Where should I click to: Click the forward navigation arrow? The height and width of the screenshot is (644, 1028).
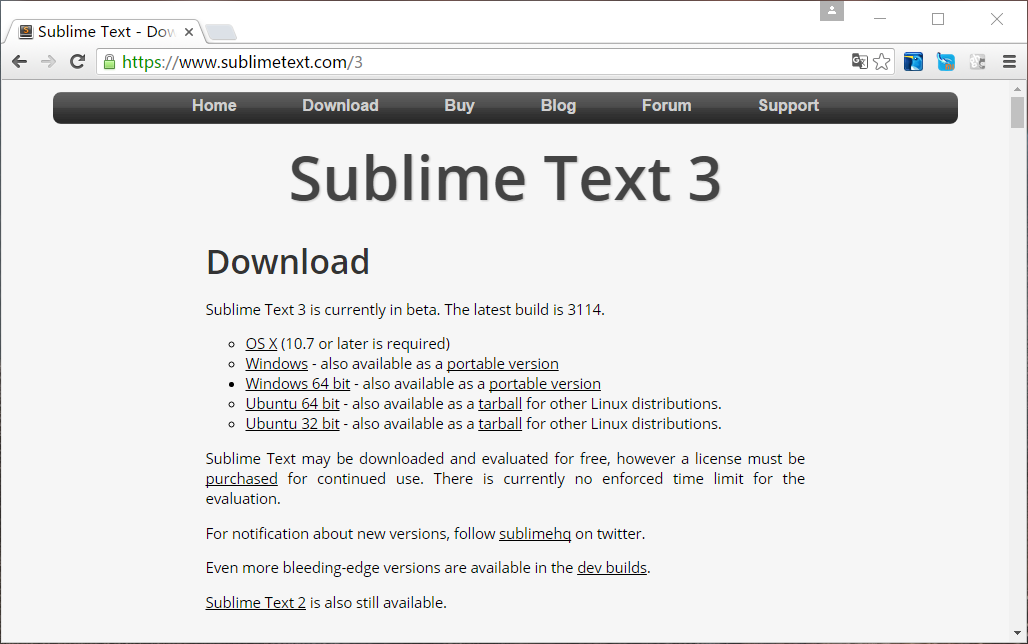49,62
